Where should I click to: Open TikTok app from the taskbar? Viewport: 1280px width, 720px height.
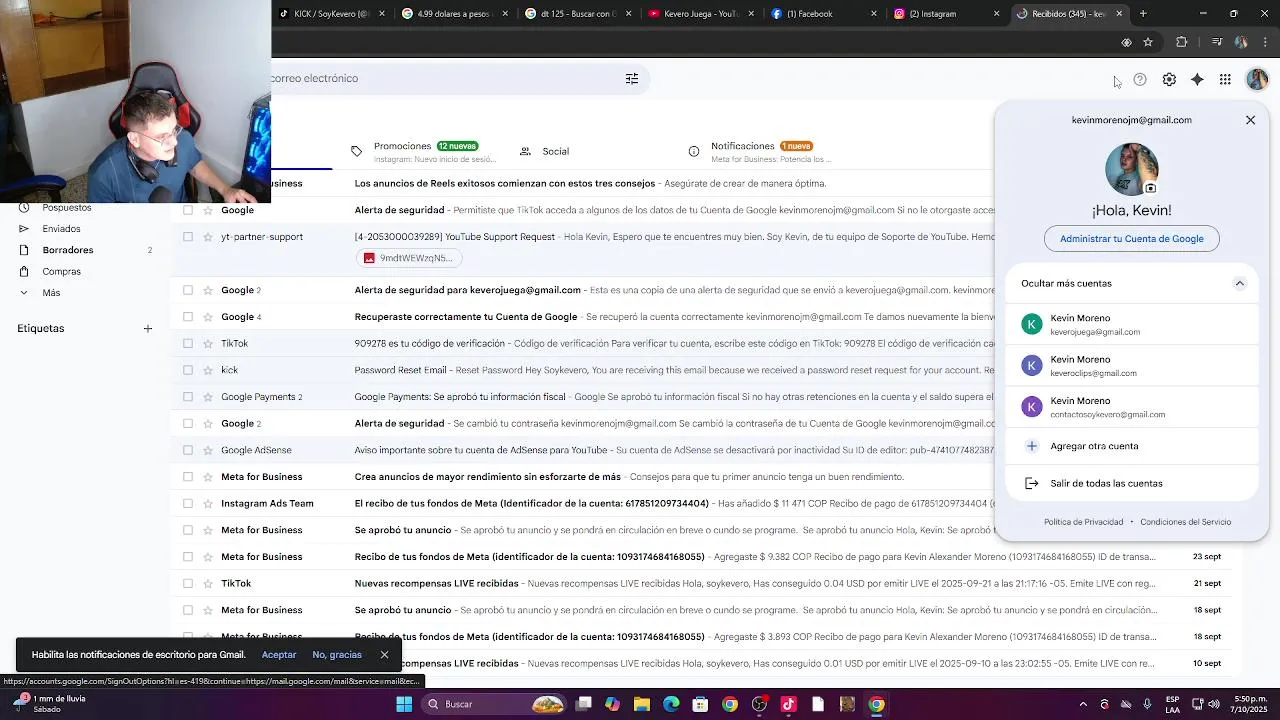(x=788, y=704)
